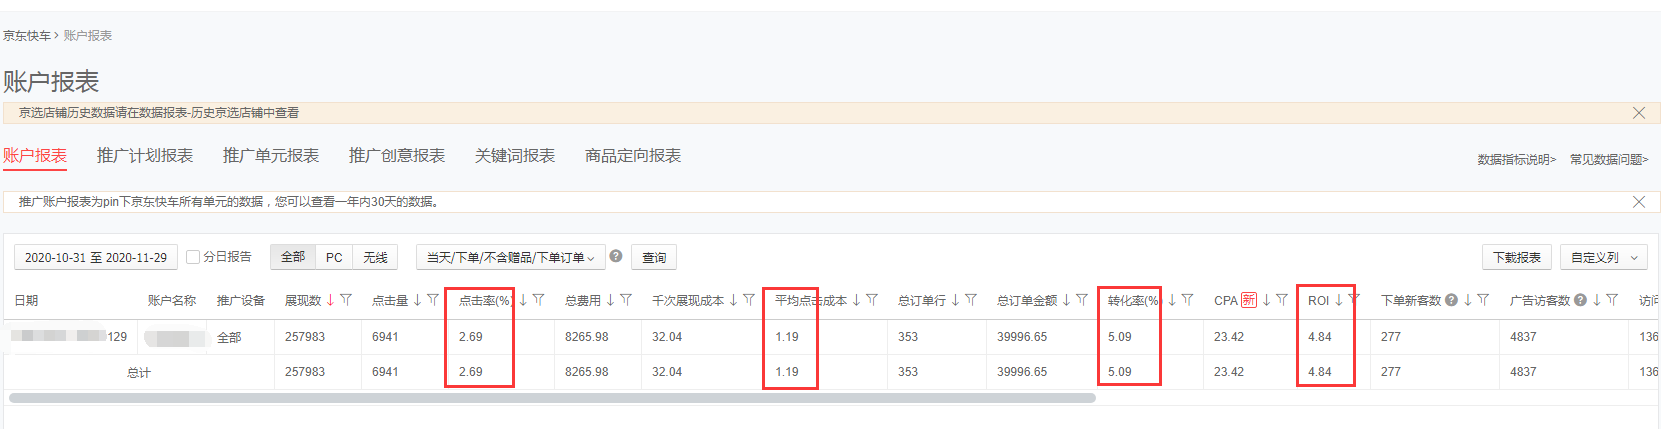The width and height of the screenshot is (1661, 429).
Task: Click 4837 in the 总计 row
Action: pos(1523,372)
